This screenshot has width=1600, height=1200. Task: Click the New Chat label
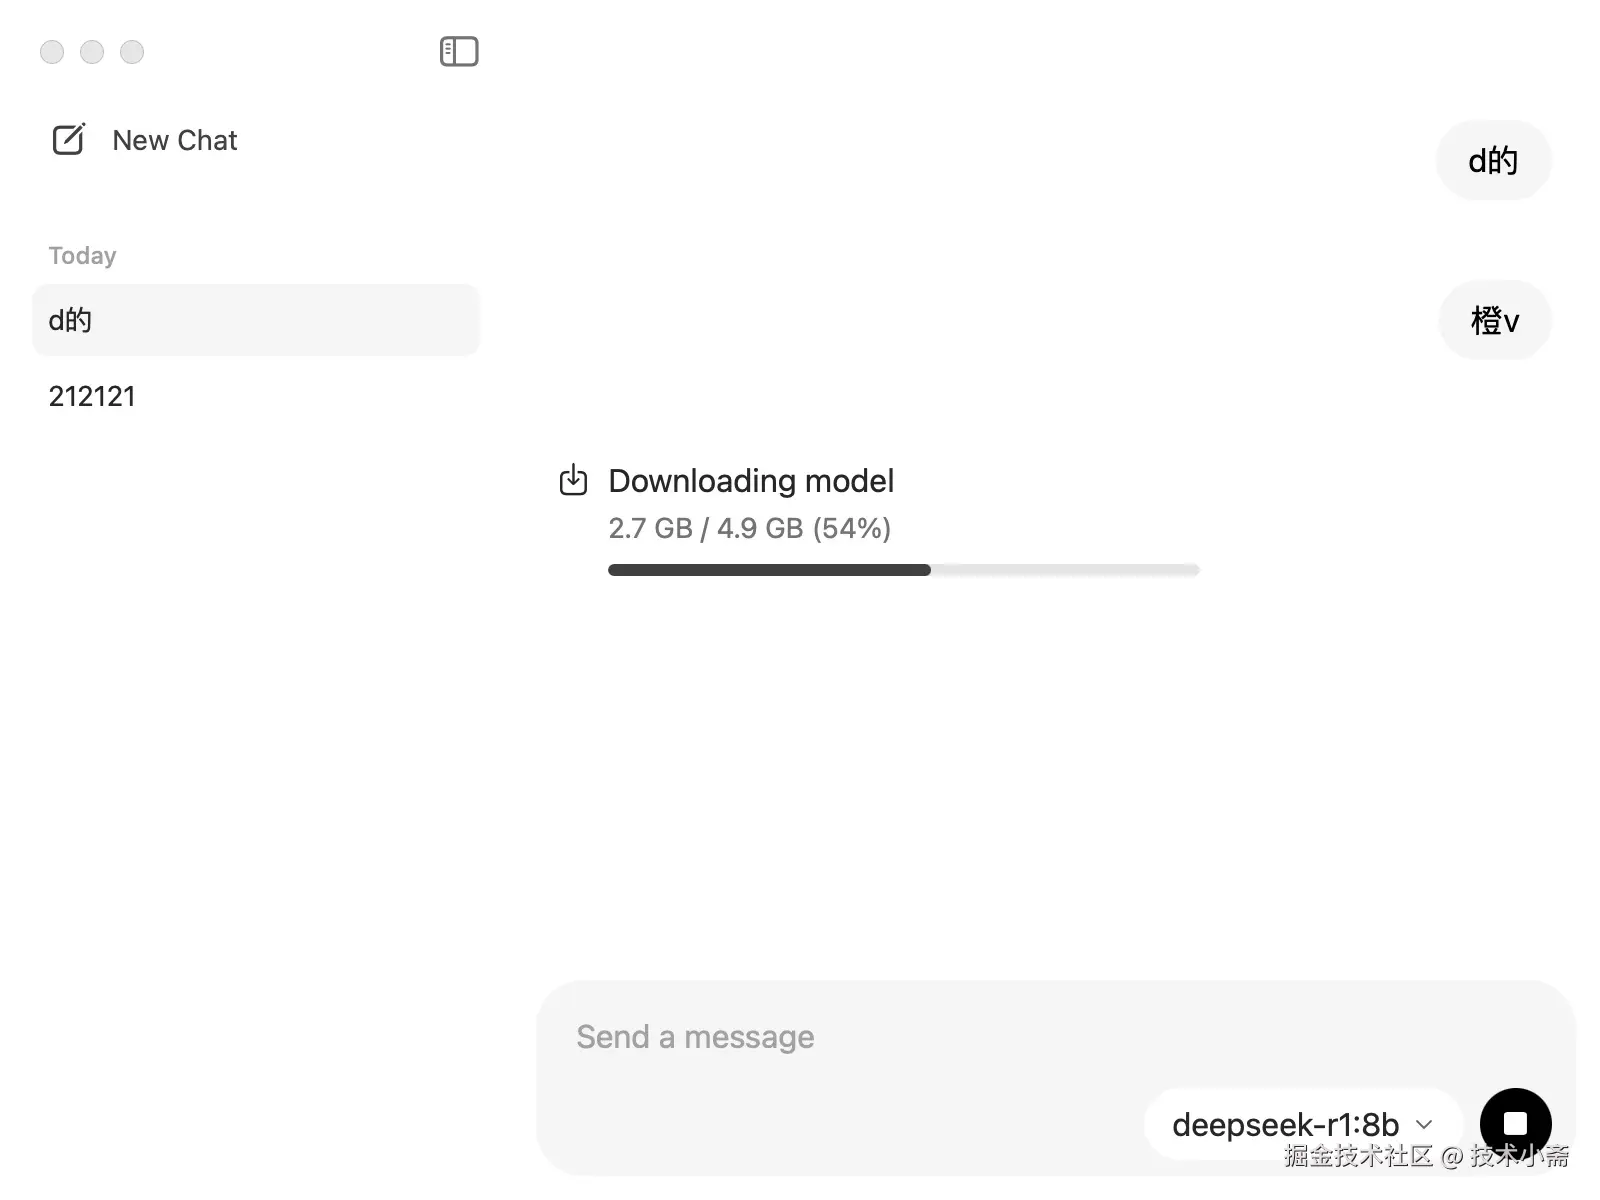coord(175,140)
